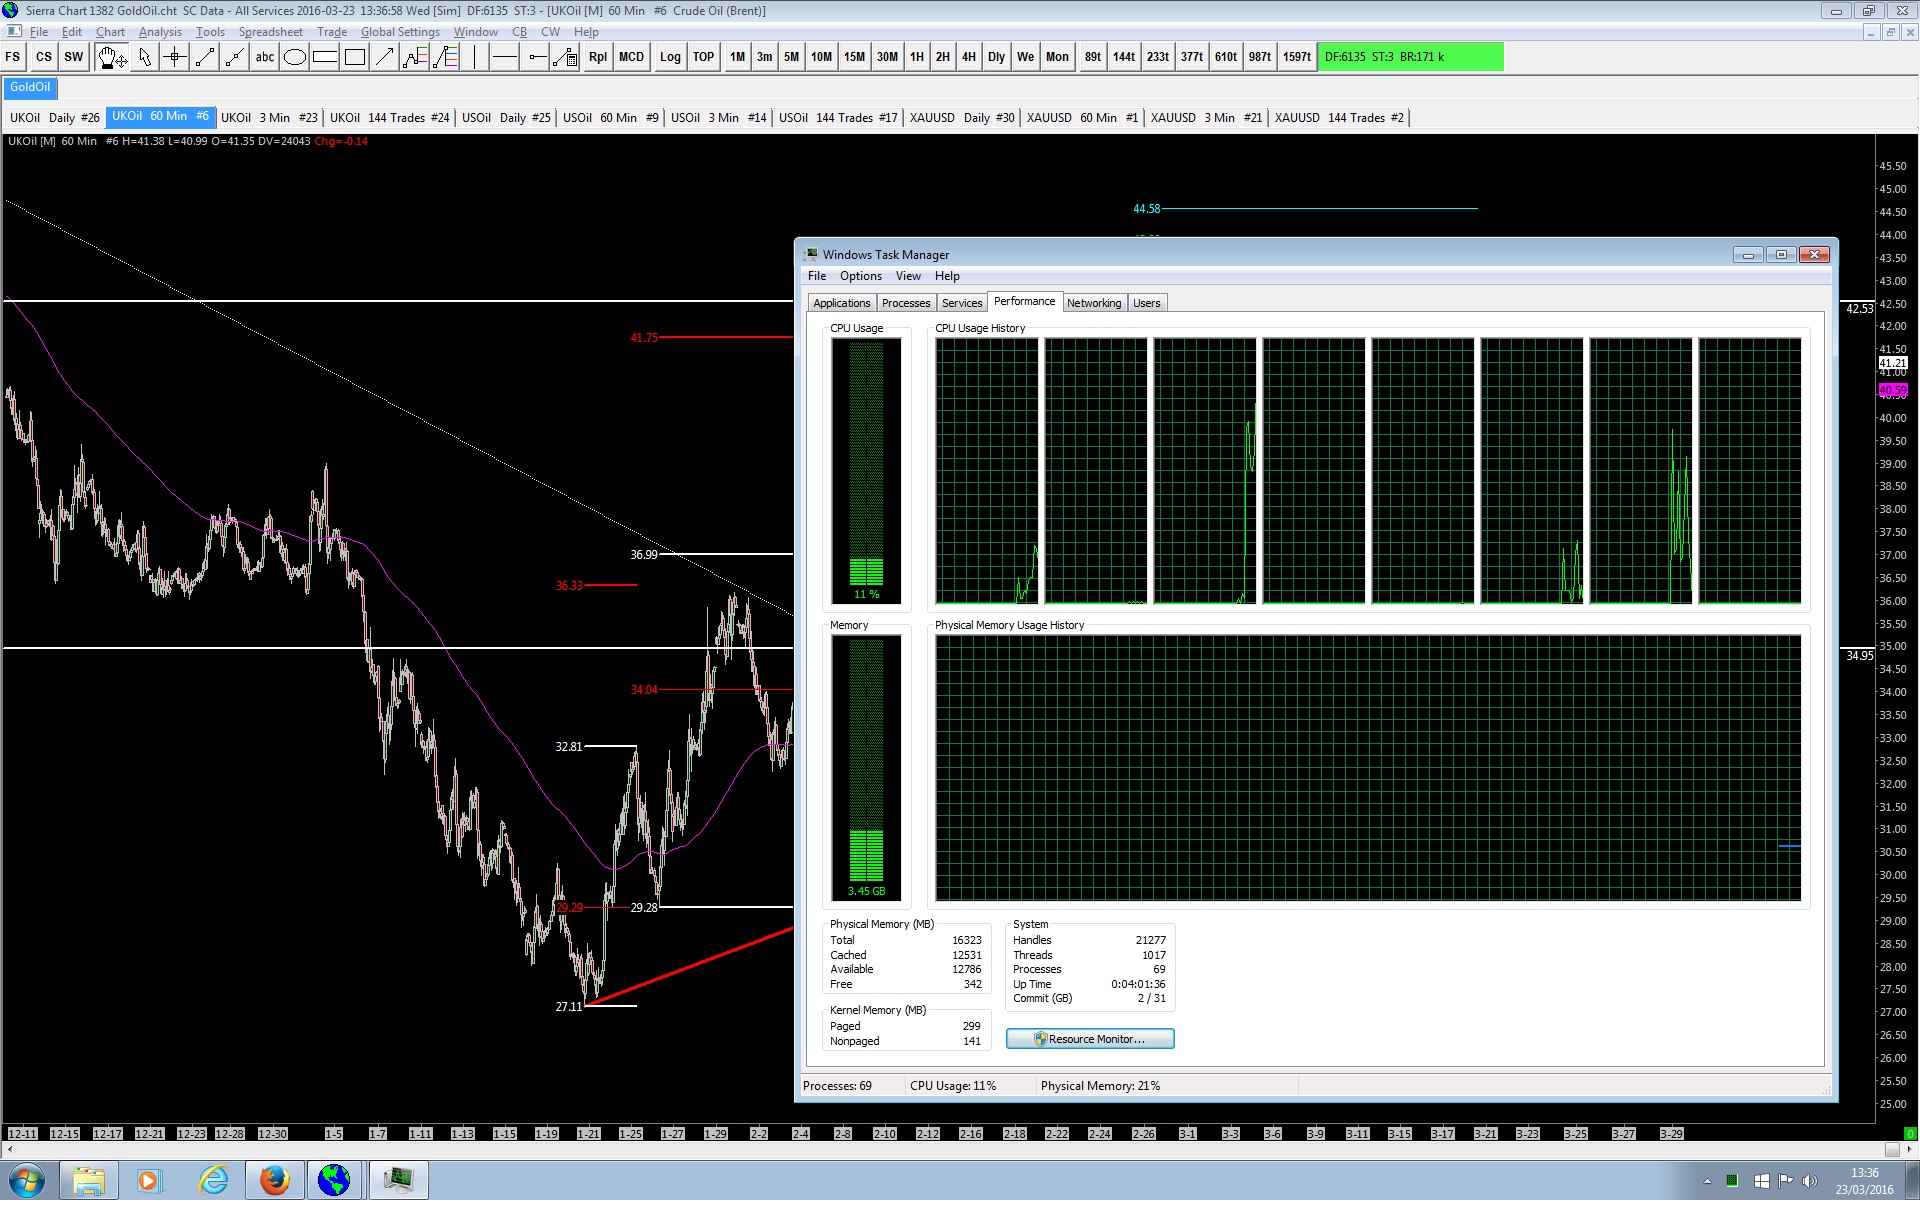Open the Analysis menu
Screen dimensions: 1920x1208
point(160,32)
